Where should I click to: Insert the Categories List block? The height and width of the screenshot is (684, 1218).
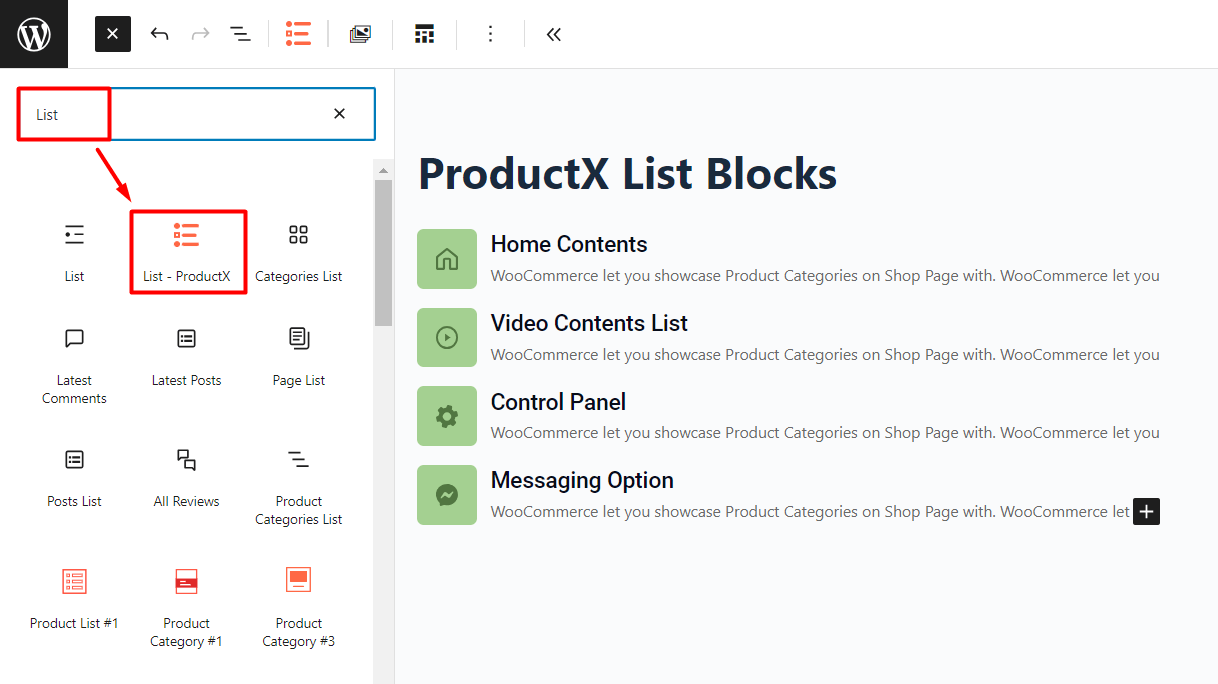point(298,252)
